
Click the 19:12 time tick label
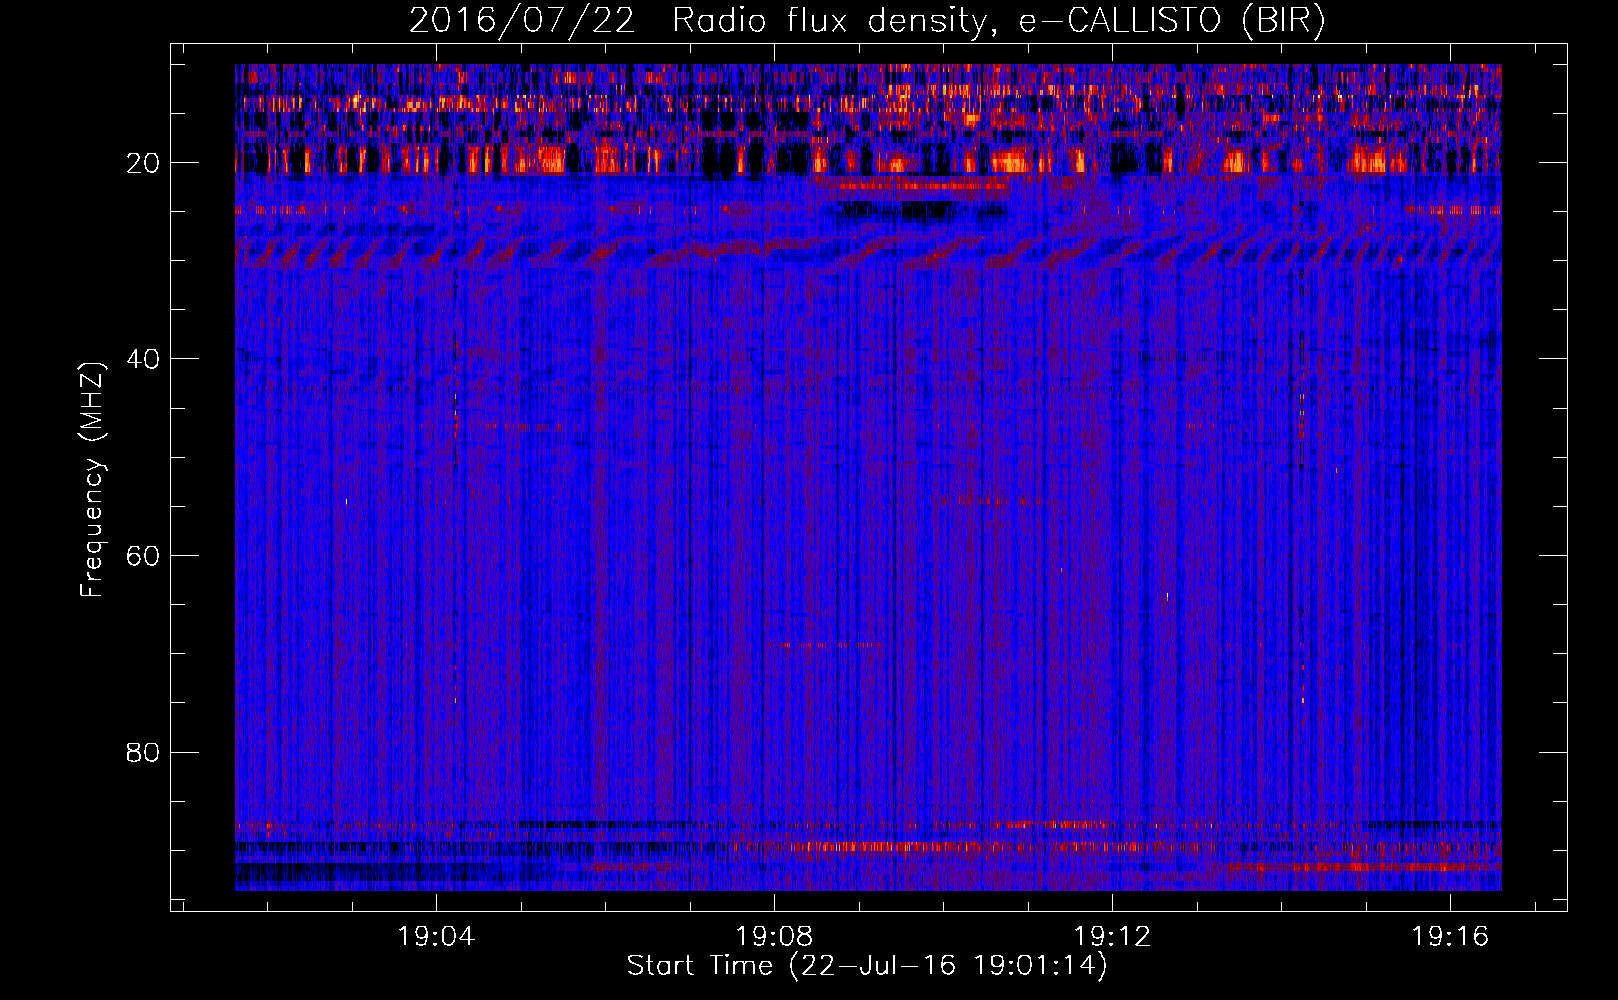click(x=1112, y=937)
